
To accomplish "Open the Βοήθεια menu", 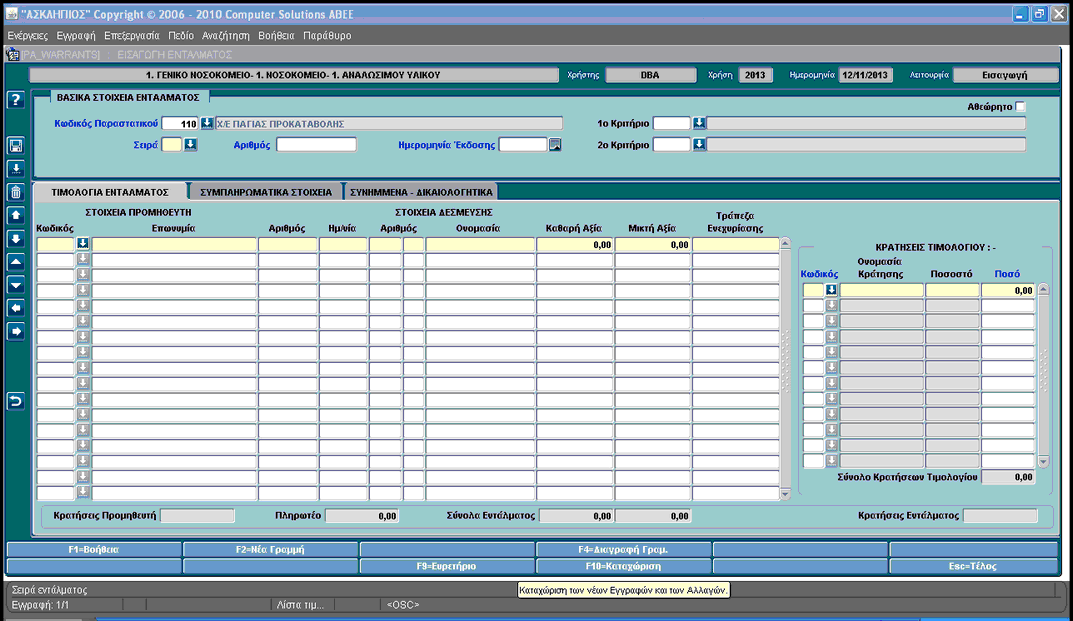I will 276,36.
